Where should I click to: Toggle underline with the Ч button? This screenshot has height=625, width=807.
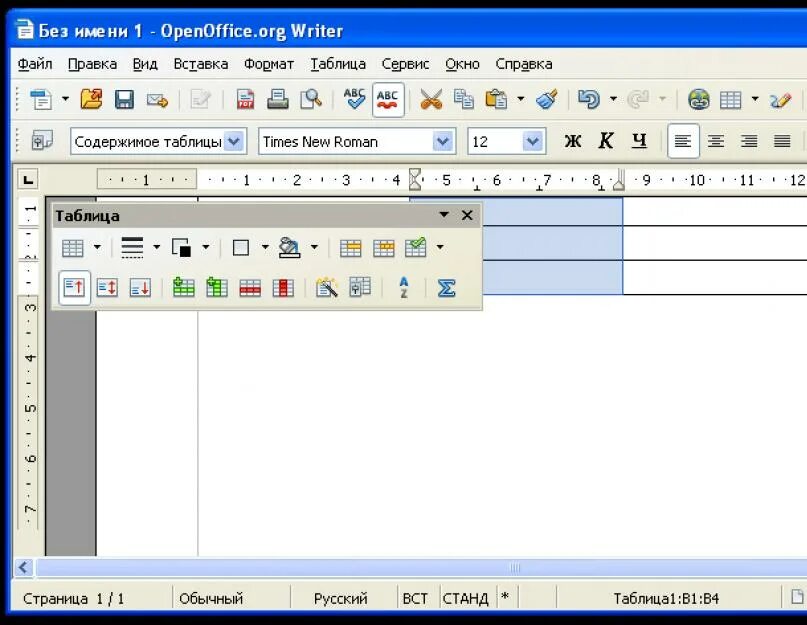click(639, 141)
